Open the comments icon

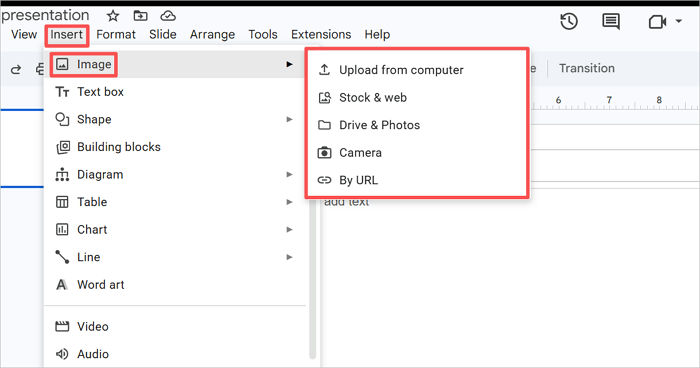[611, 21]
